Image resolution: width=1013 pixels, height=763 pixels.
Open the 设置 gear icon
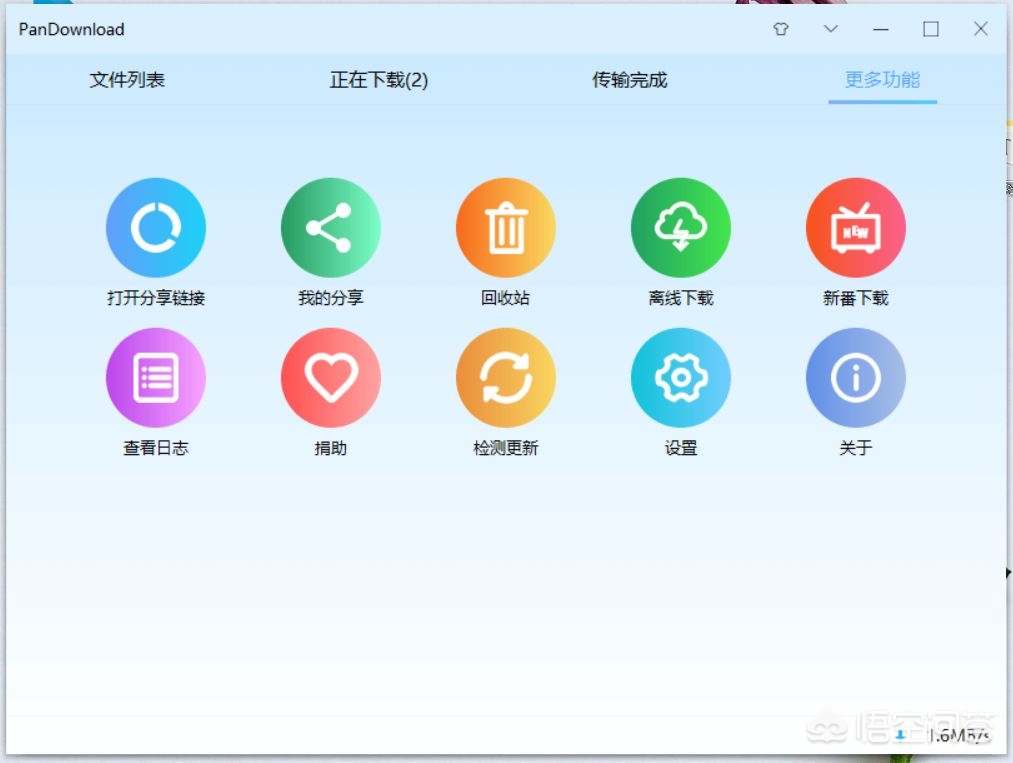coord(681,377)
